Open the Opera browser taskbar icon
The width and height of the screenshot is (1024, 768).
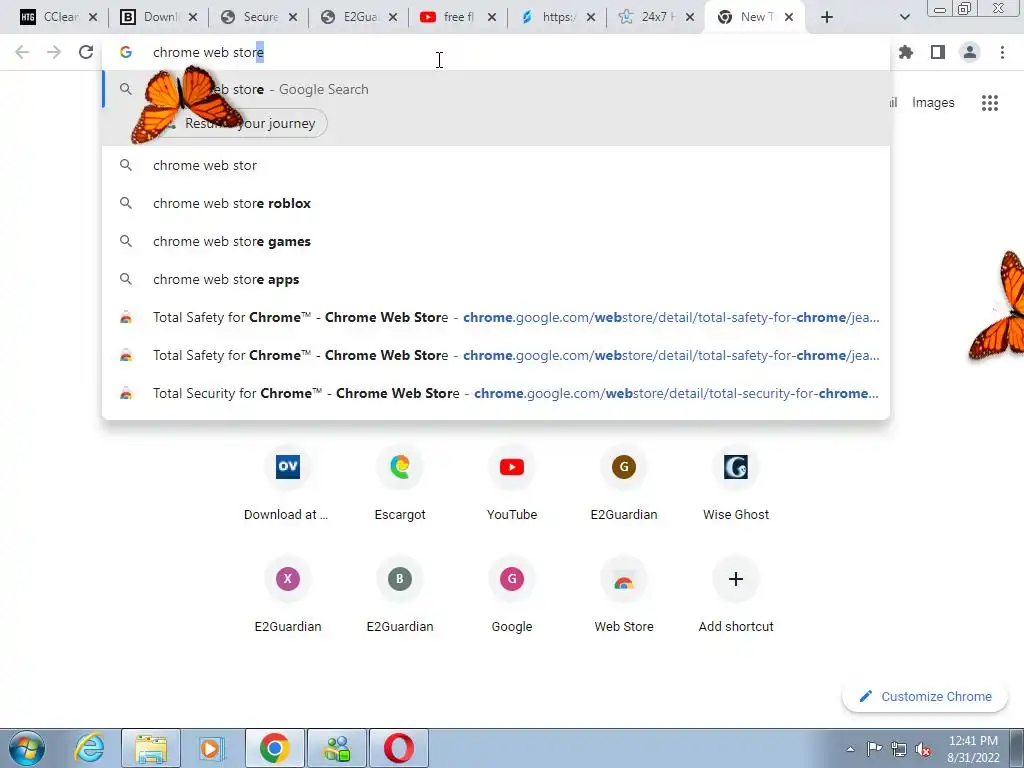point(398,748)
